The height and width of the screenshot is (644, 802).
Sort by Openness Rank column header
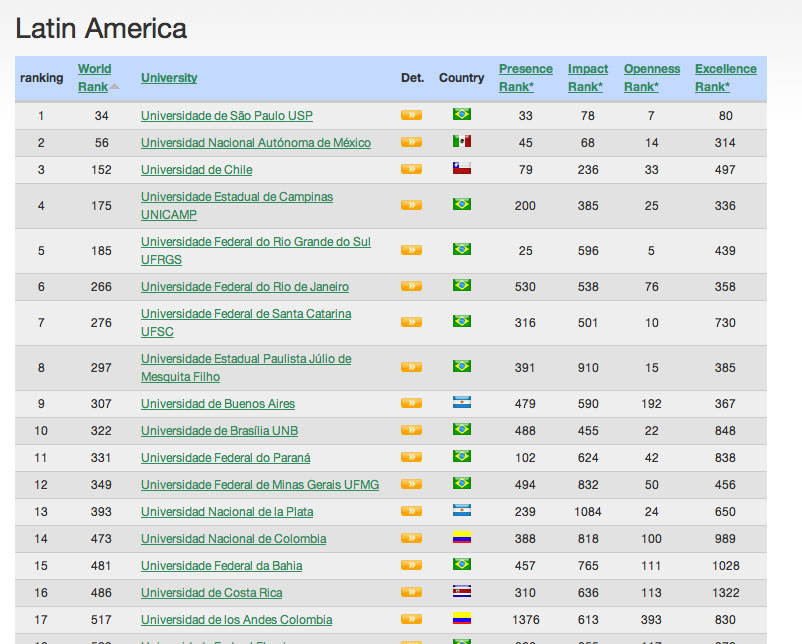652,78
